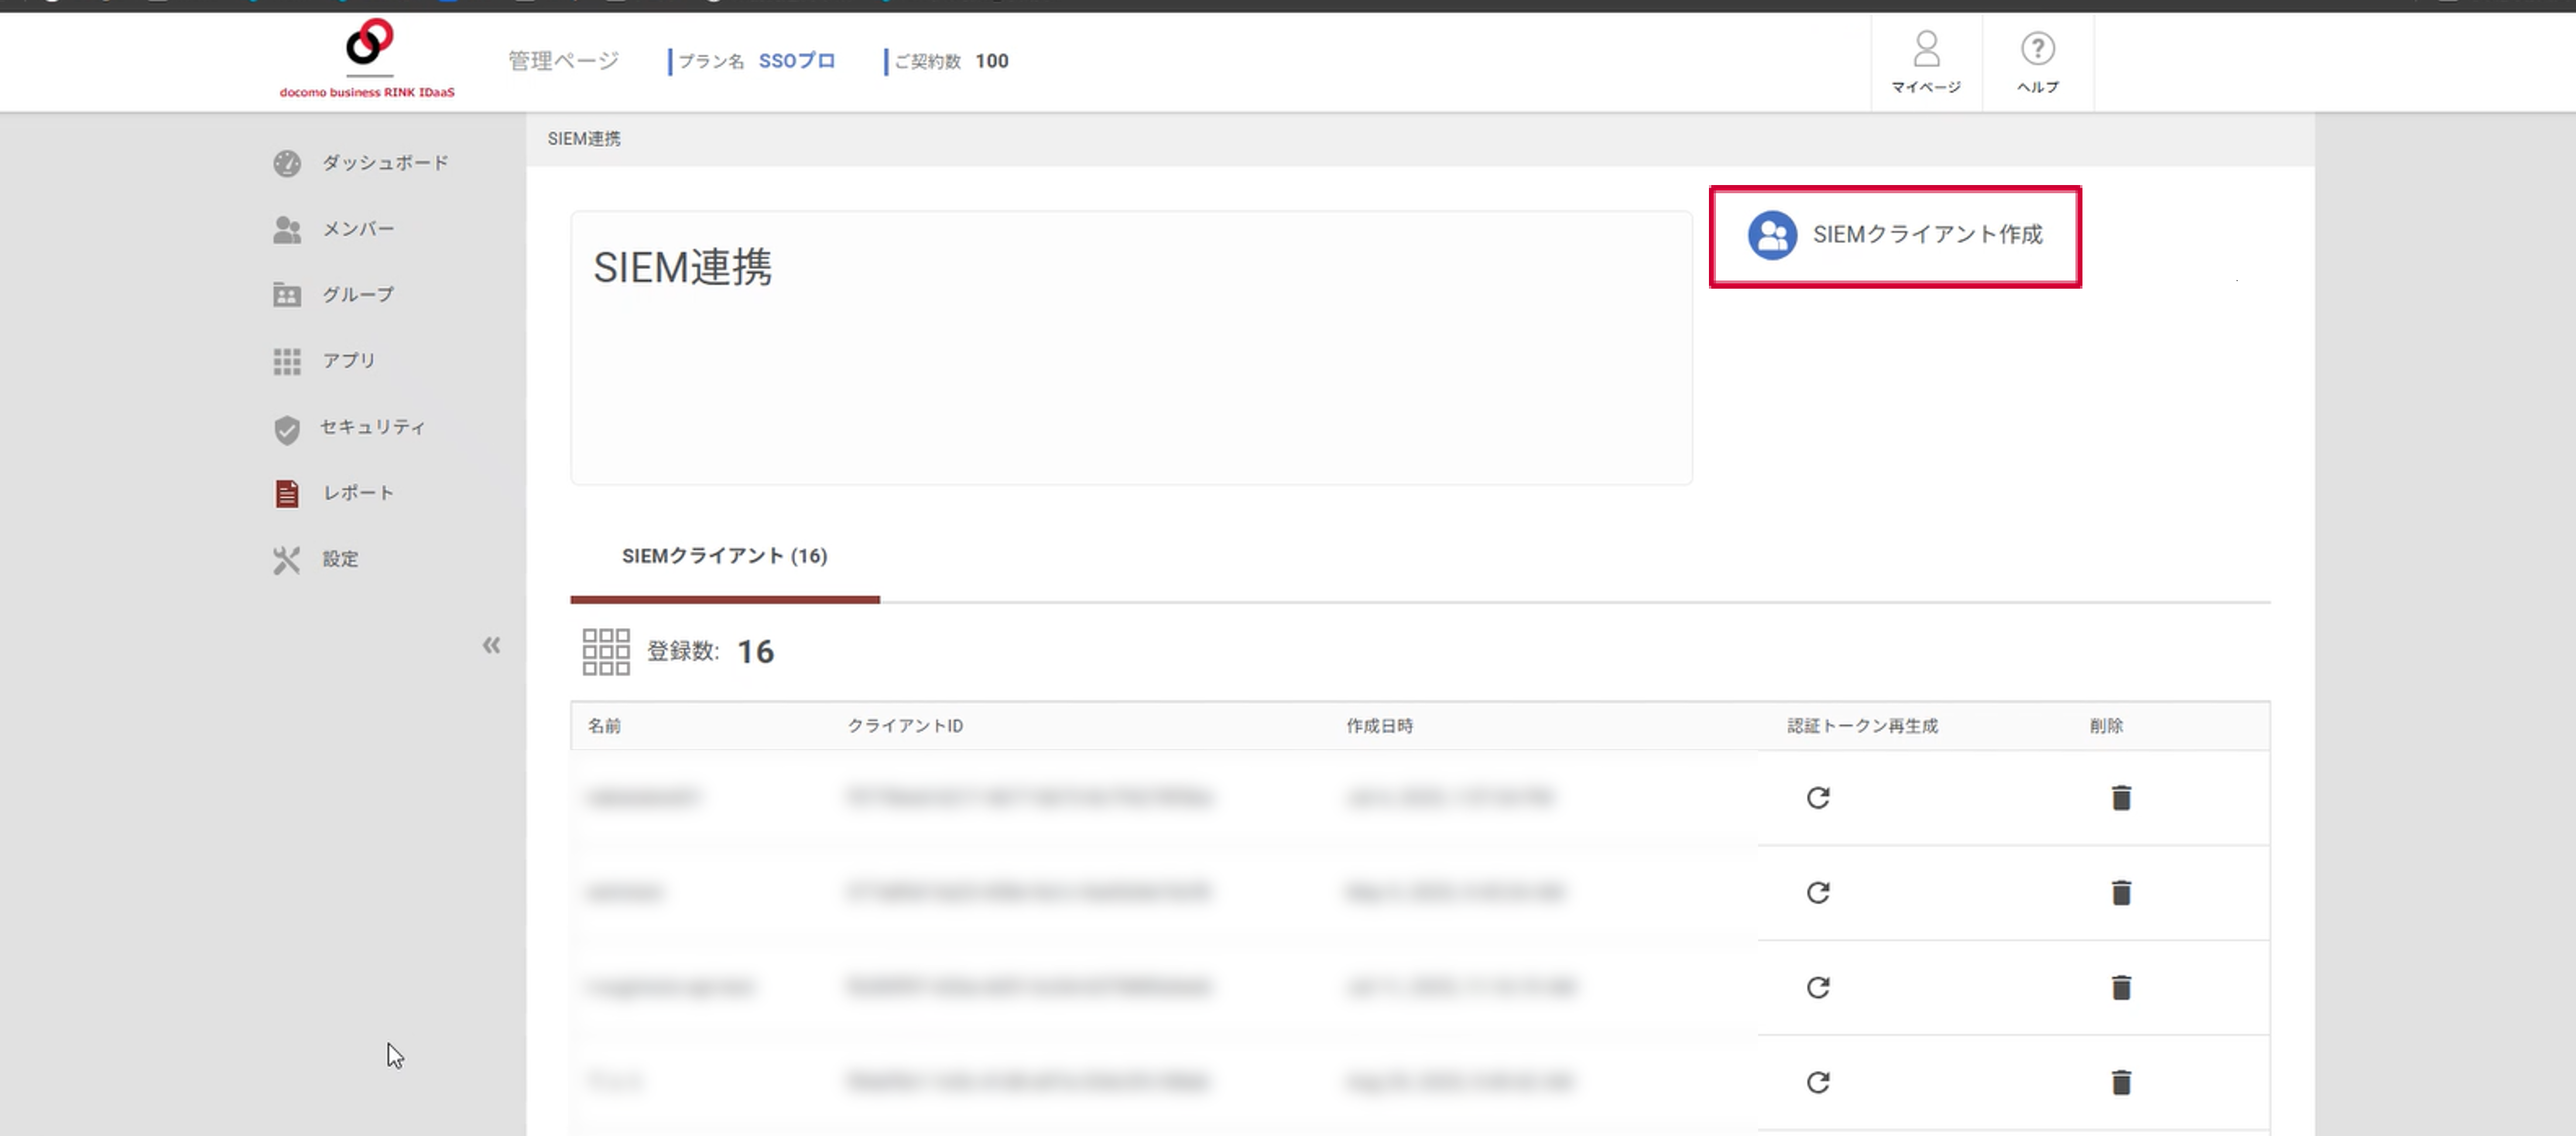The height and width of the screenshot is (1136, 2576).
Task: Collapse the sidebar with the « chevron
Action: 492,645
